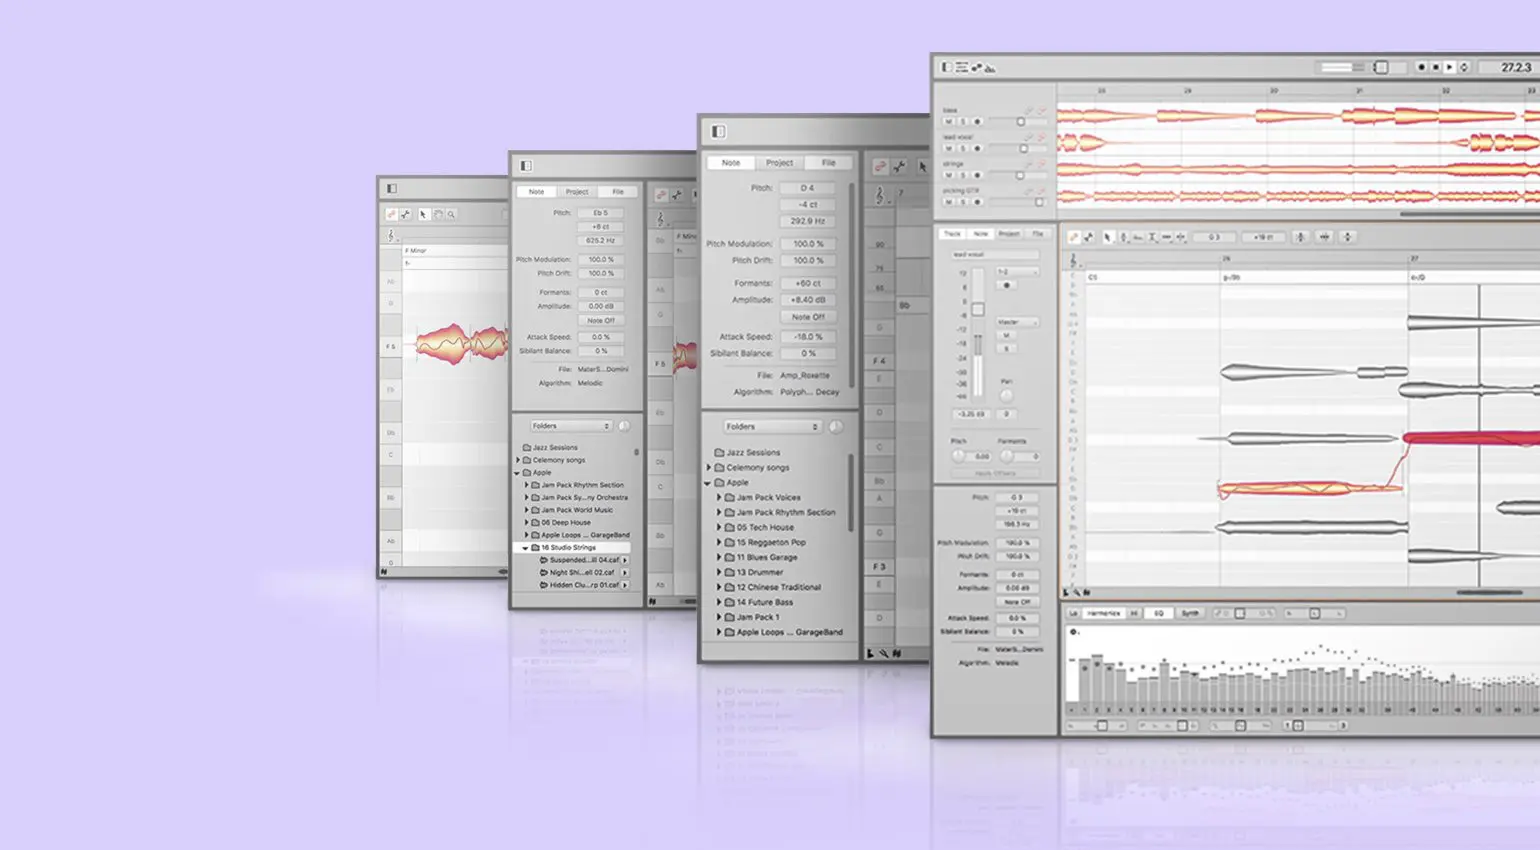Click the Play button in the transport bar
This screenshot has width=1540, height=850.
pyautogui.click(x=1449, y=67)
